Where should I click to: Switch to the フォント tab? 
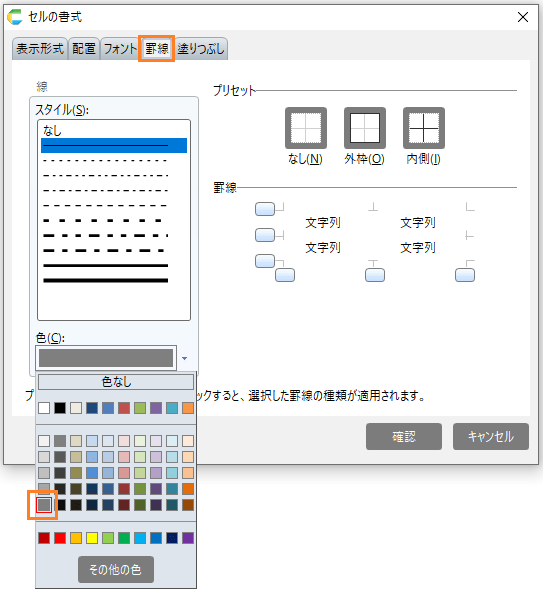point(120,49)
